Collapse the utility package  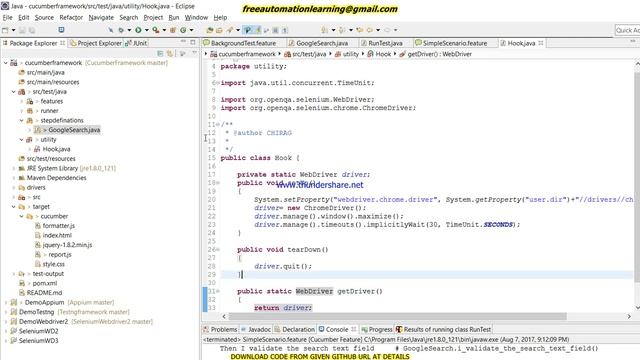[x=22, y=140]
